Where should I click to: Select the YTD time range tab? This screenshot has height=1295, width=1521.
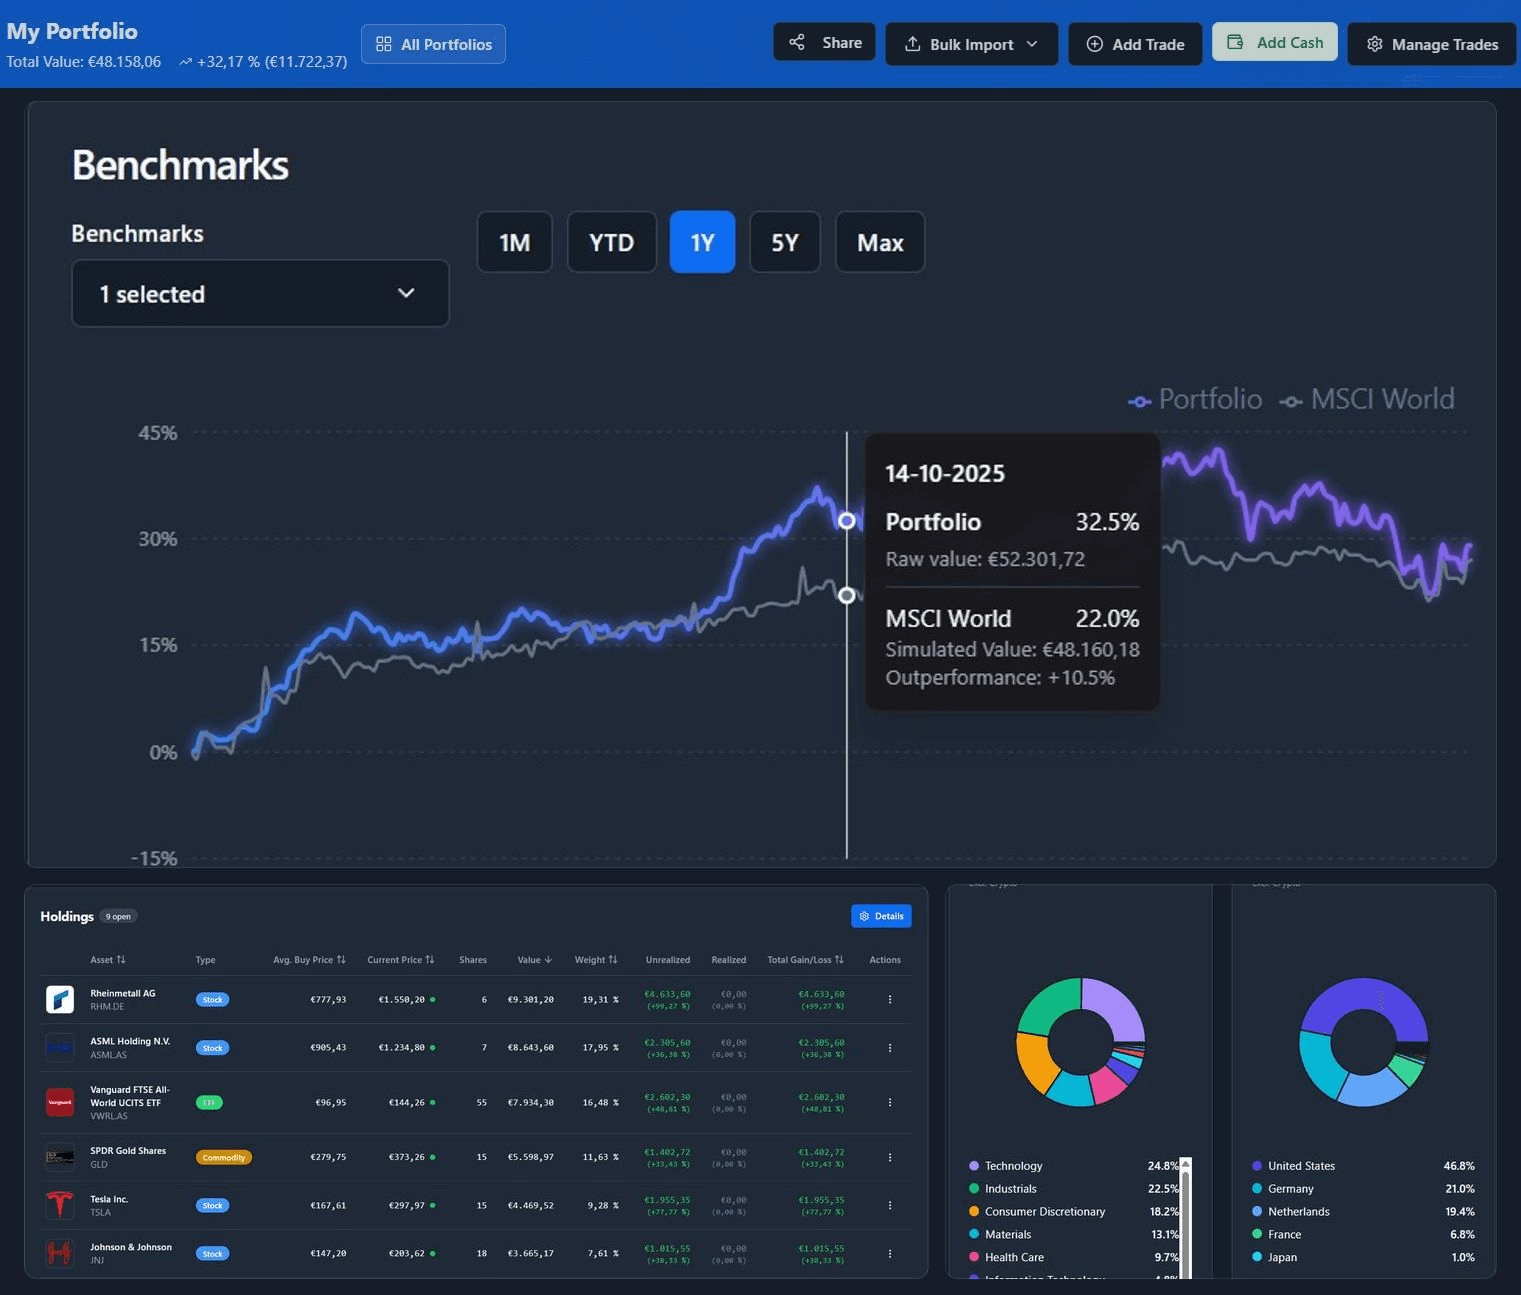(611, 242)
